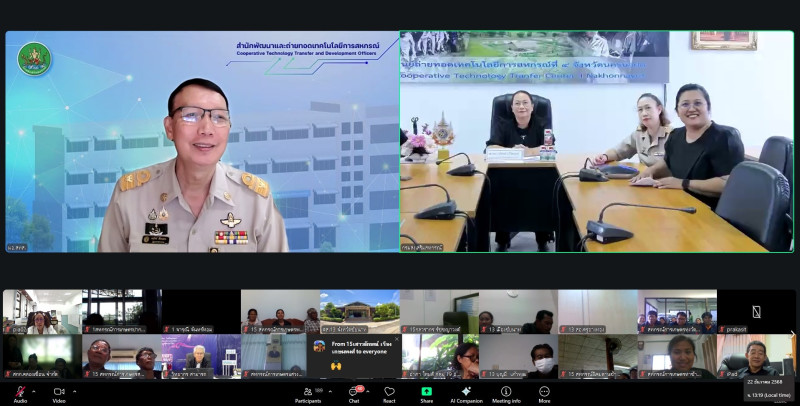This screenshot has width=800, height=406.
Task: Open the Participants panel
Action: tap(307, 392)
